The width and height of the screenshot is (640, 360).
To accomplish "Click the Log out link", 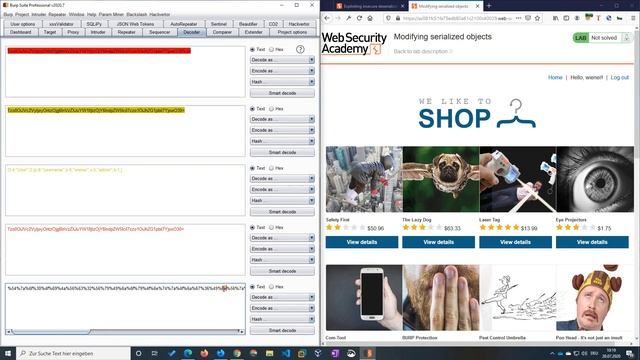I will coord(620,78).
